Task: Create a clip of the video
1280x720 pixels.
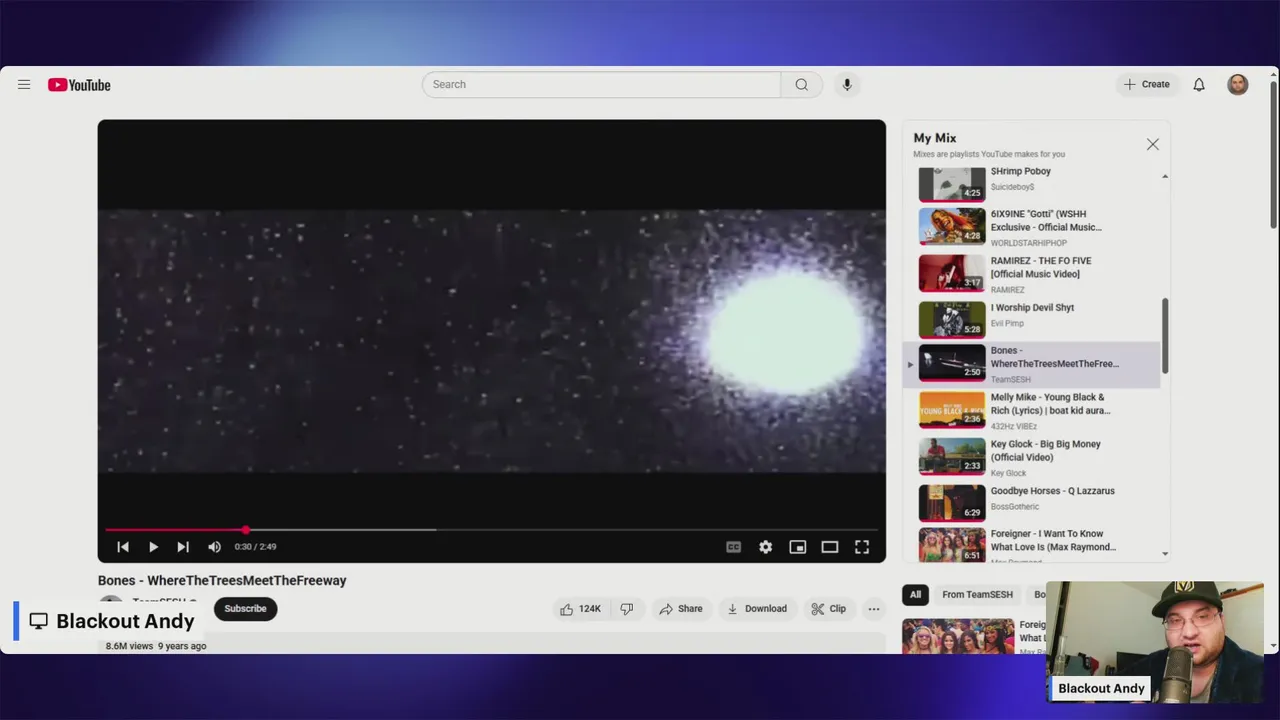Action: (x=828, y=609)
